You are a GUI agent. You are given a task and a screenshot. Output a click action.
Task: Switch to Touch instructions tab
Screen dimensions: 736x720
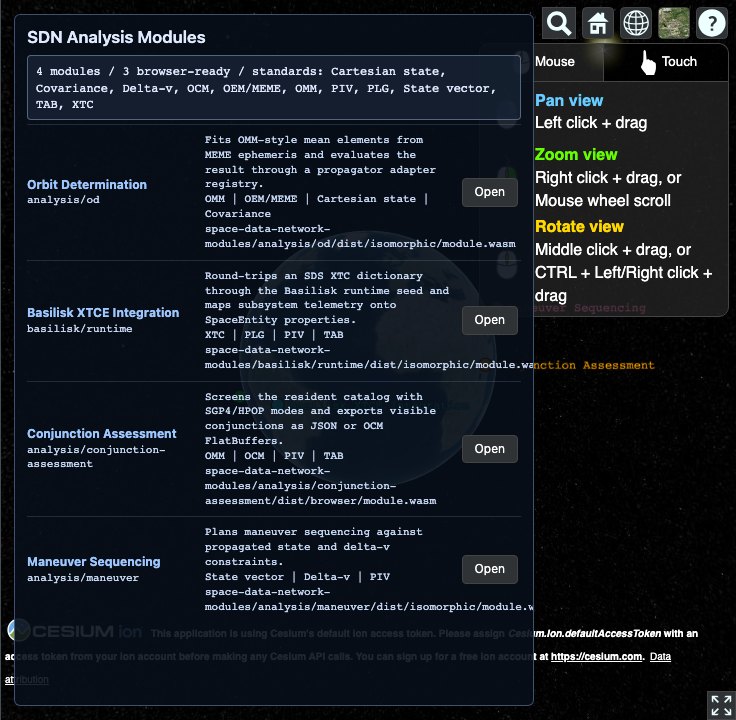pyautogui.click(x=666, y=62)
